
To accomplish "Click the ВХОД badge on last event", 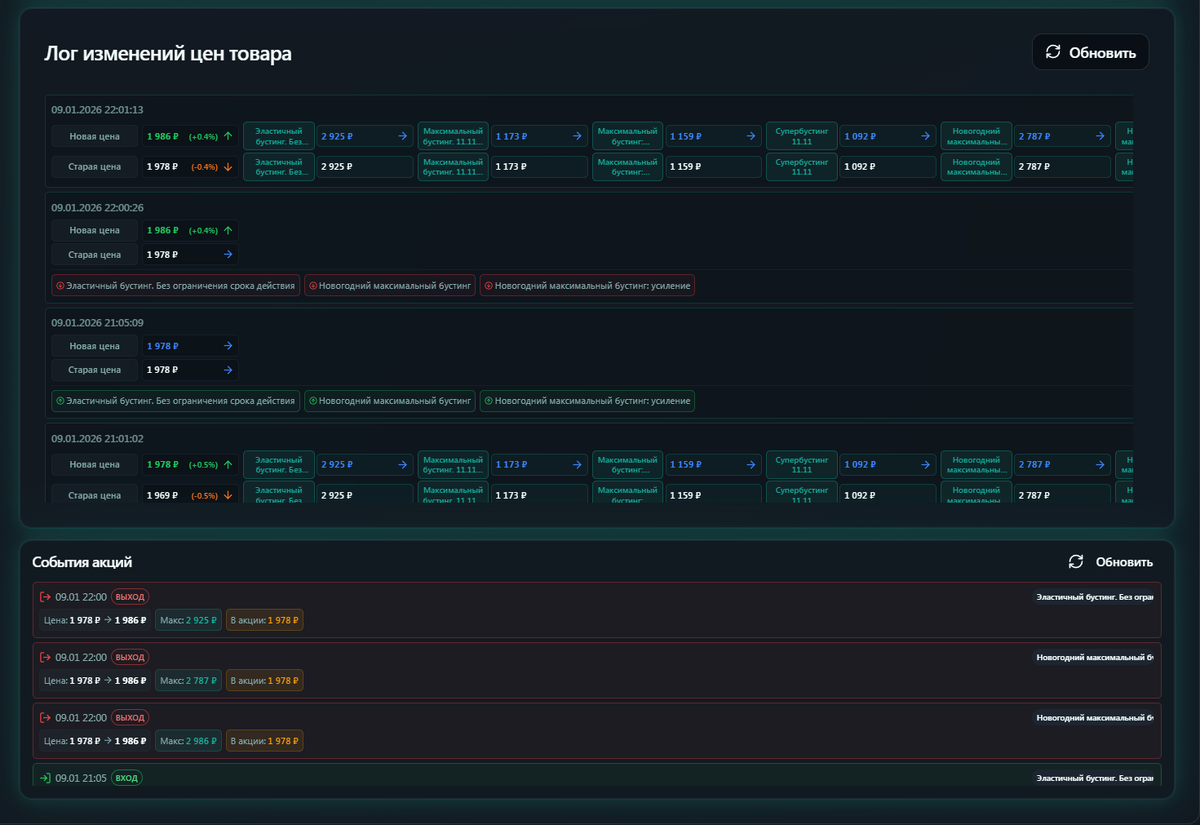I will tap(126, 777).
